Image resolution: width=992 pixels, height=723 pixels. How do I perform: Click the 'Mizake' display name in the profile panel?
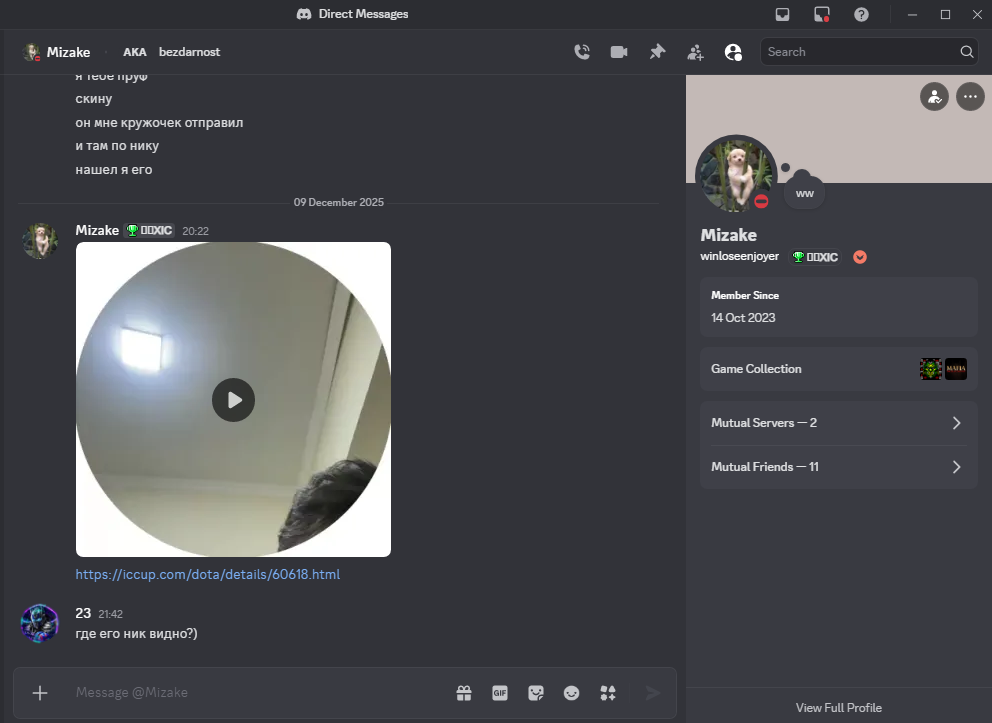click(729, 235)
